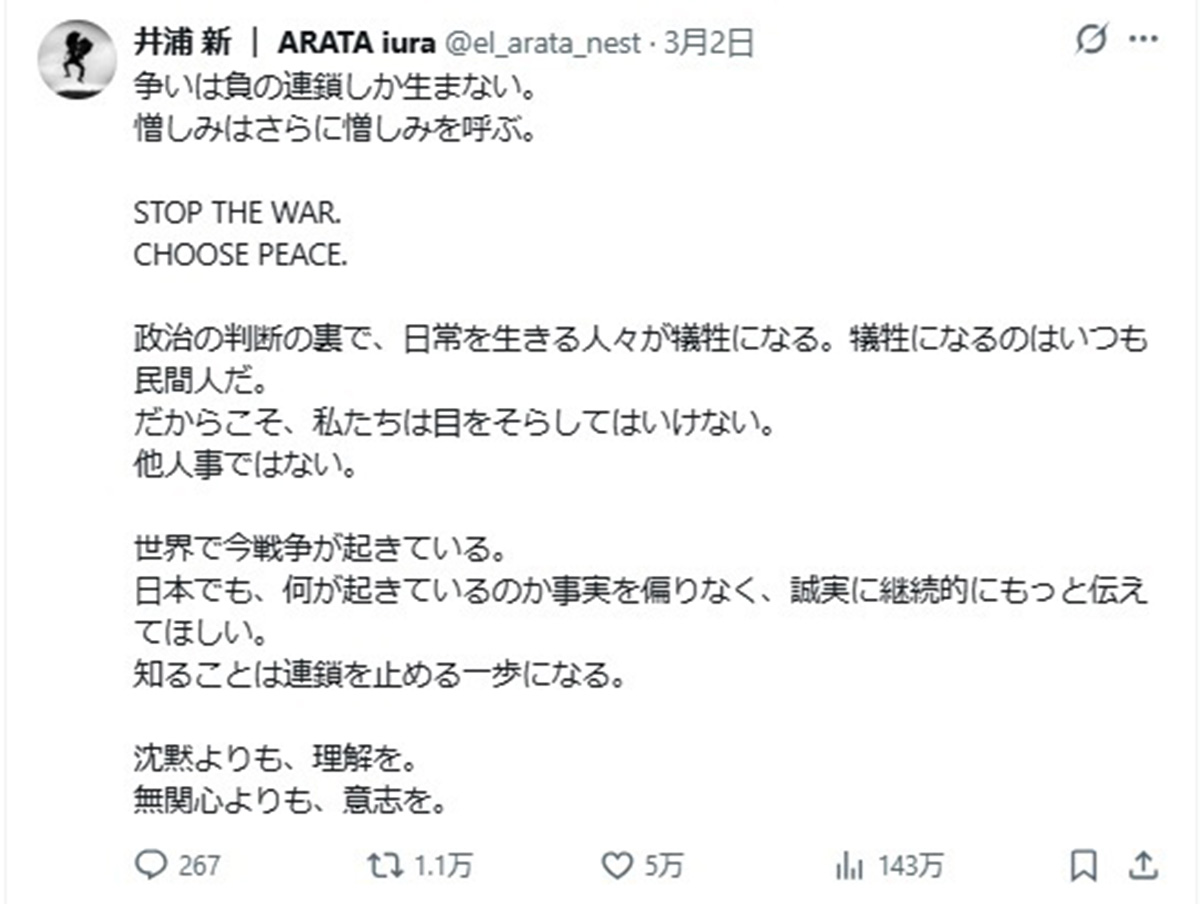Open the Grok actions icon near the top right
This screenshot has width=1200, height=904.
[x=1093, y=40]
